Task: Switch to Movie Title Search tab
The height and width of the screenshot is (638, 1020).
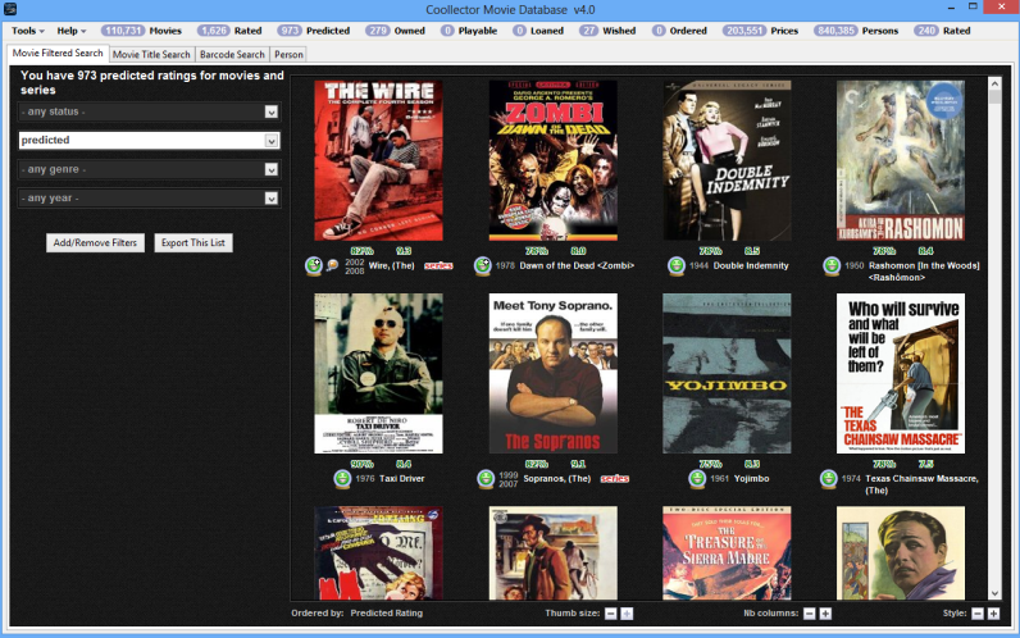Action: (x=152, y=55)
